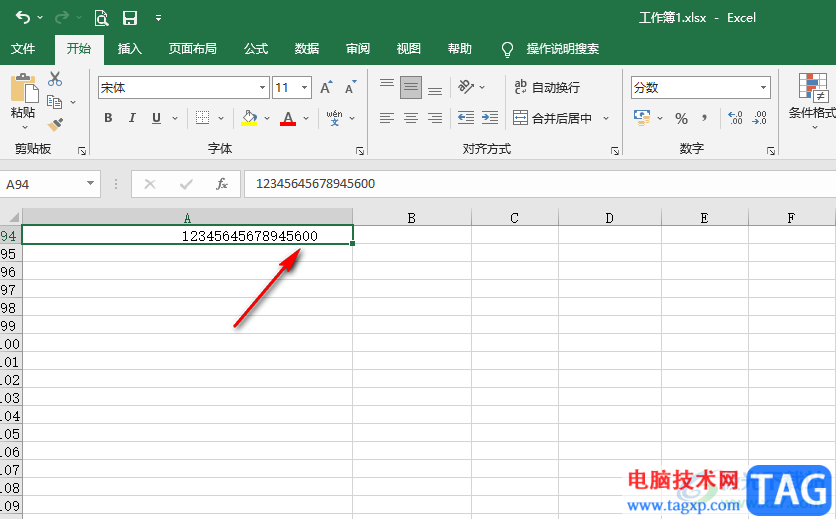The height and width of the screenshot is (519, 836).
Task: Click the Insert Function fx button
Action: [222, 184]
